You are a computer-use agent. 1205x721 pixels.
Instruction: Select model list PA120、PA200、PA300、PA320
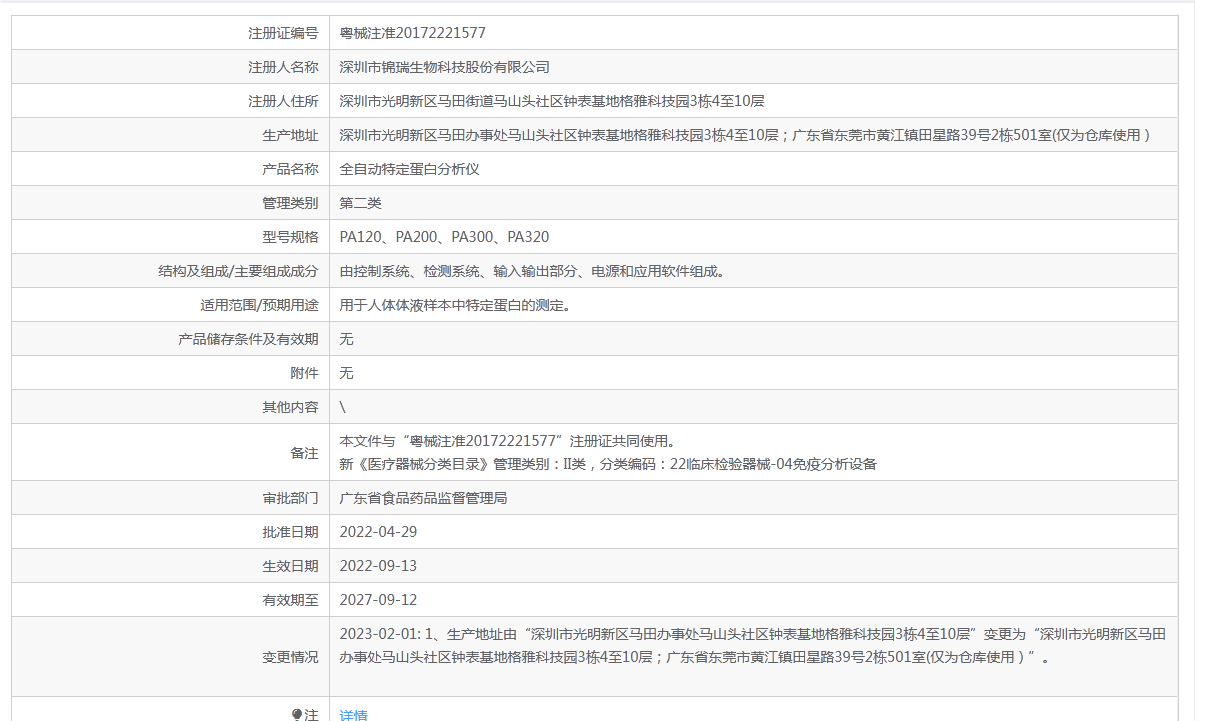[444, 237]
